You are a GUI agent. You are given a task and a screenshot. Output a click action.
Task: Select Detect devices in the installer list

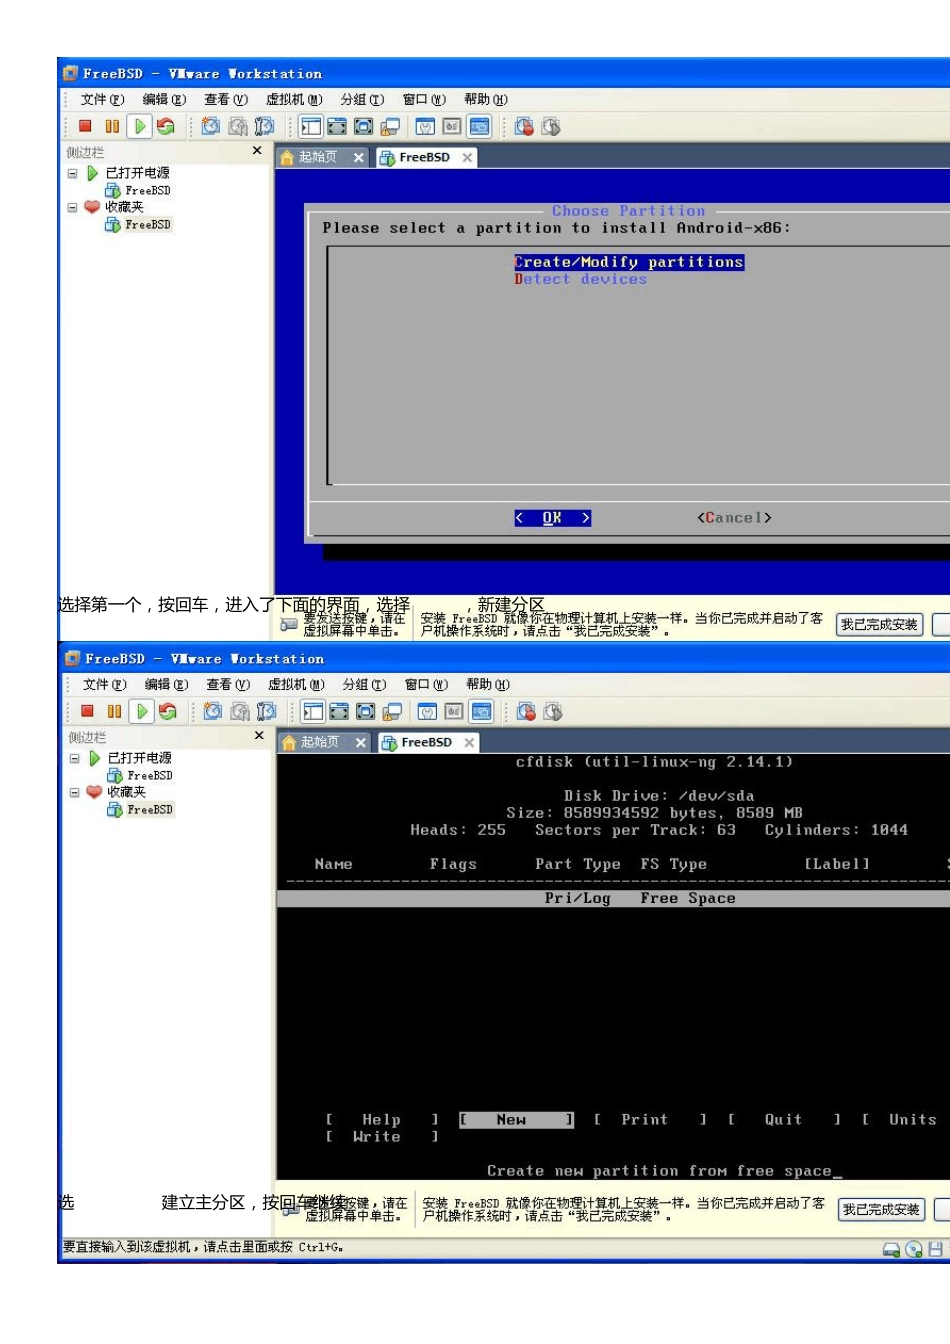point(580,279)
